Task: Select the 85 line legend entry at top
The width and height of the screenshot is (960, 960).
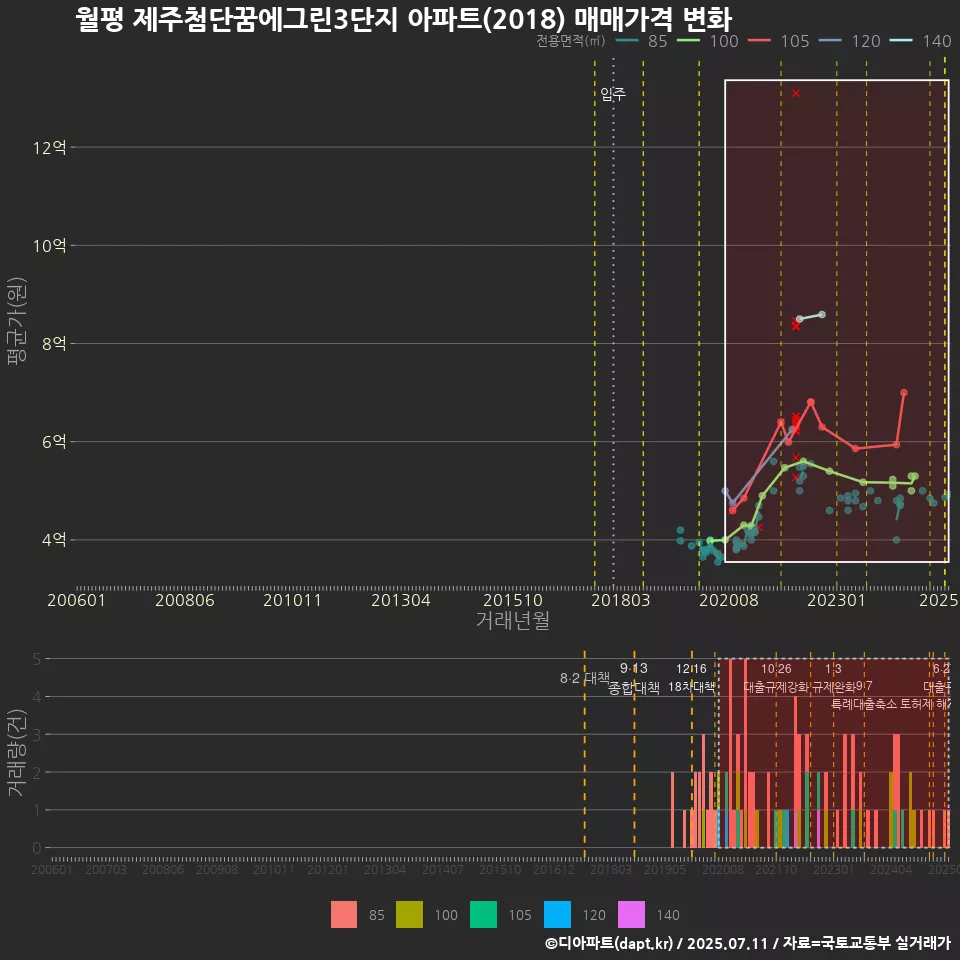Action: tap(641, 41)
